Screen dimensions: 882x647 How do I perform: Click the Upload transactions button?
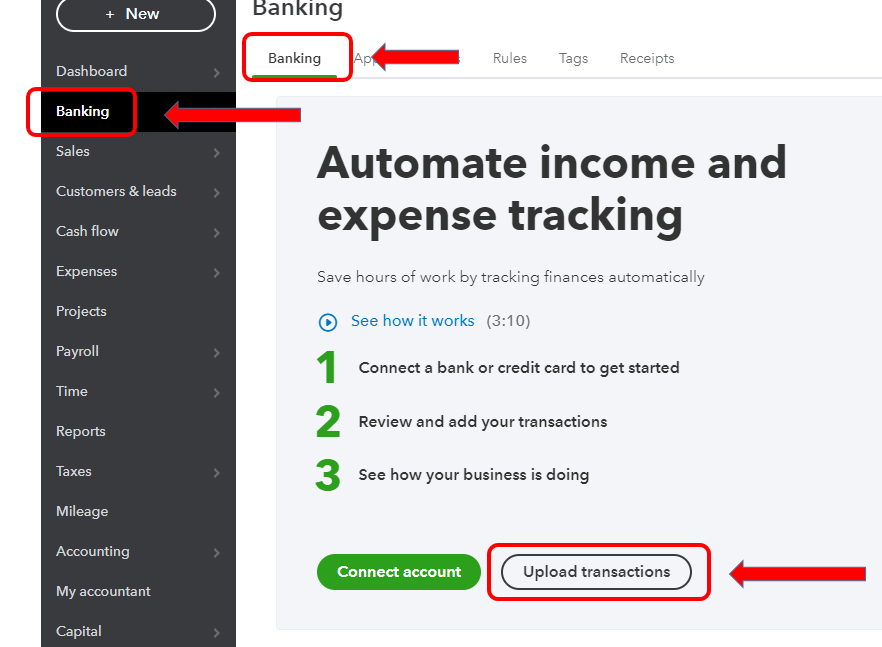(598, 572)
